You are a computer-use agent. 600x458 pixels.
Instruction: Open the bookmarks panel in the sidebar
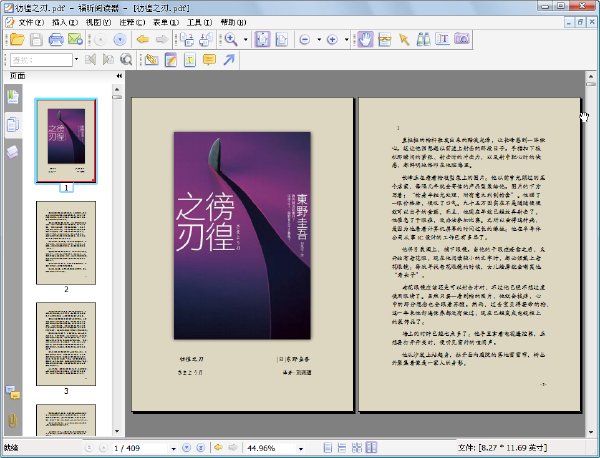coord(13,97)
